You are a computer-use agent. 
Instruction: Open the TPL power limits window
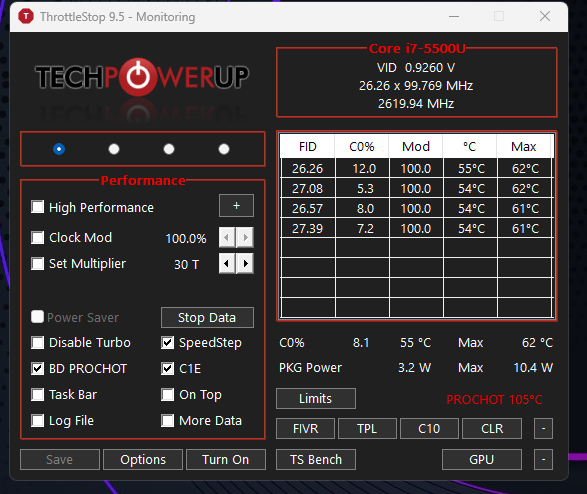click(x=367, y=429)
